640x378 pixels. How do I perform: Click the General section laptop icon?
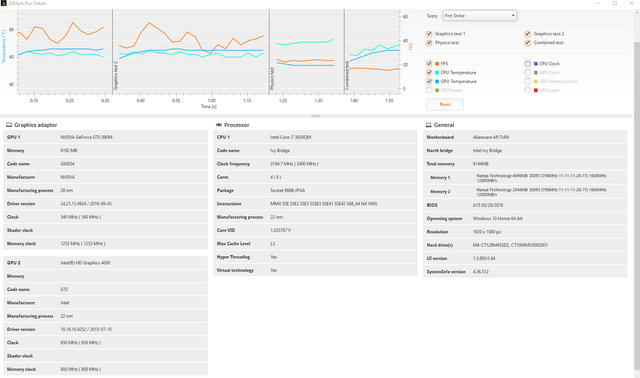click(429, 125)
